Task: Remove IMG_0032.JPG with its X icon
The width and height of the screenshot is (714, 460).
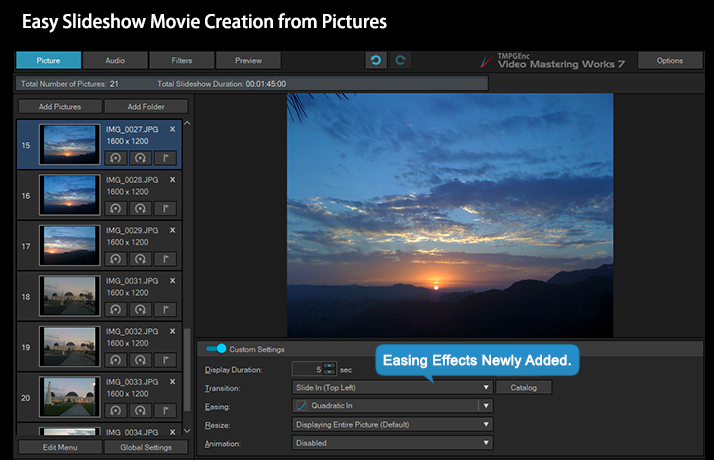Action: [173, 332]
